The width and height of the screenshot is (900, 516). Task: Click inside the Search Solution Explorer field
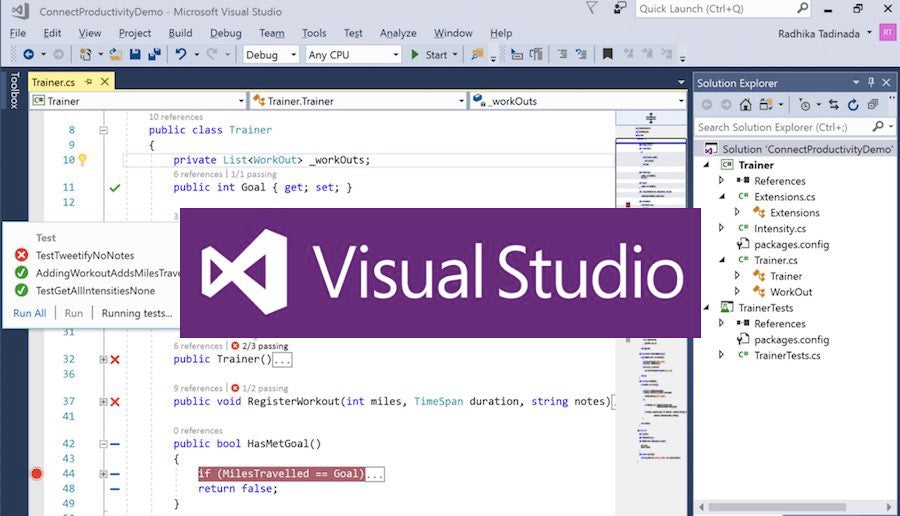point(782,127)
